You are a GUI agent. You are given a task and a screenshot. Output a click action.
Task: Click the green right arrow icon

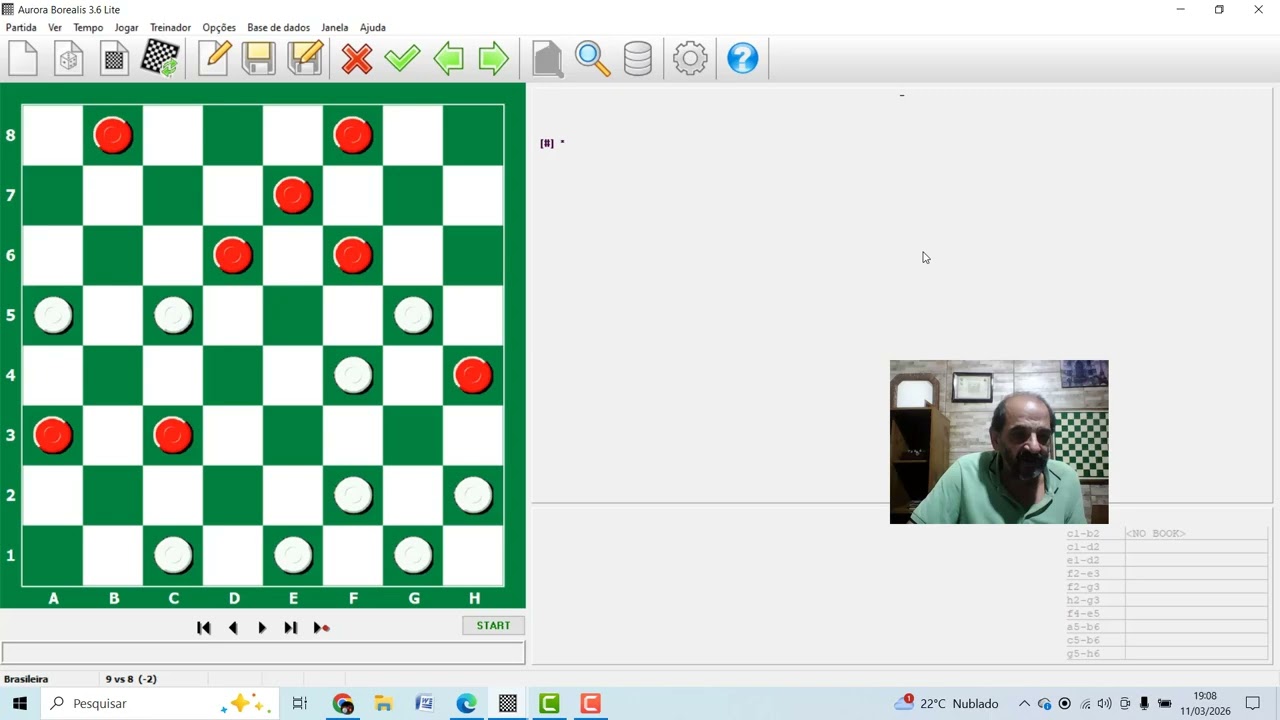494,59
